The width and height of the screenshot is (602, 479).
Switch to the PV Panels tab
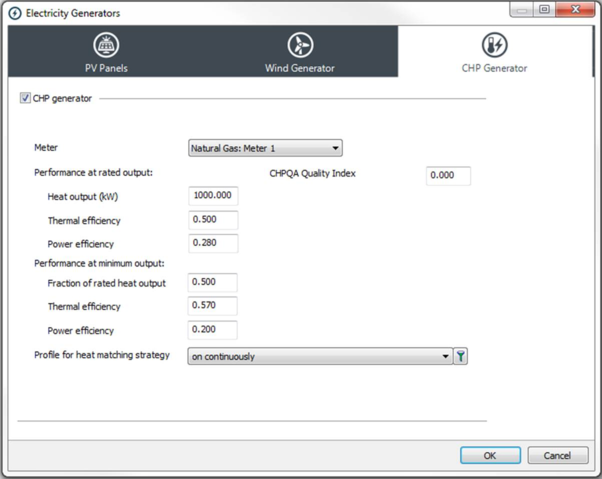(x=106, y=52)
